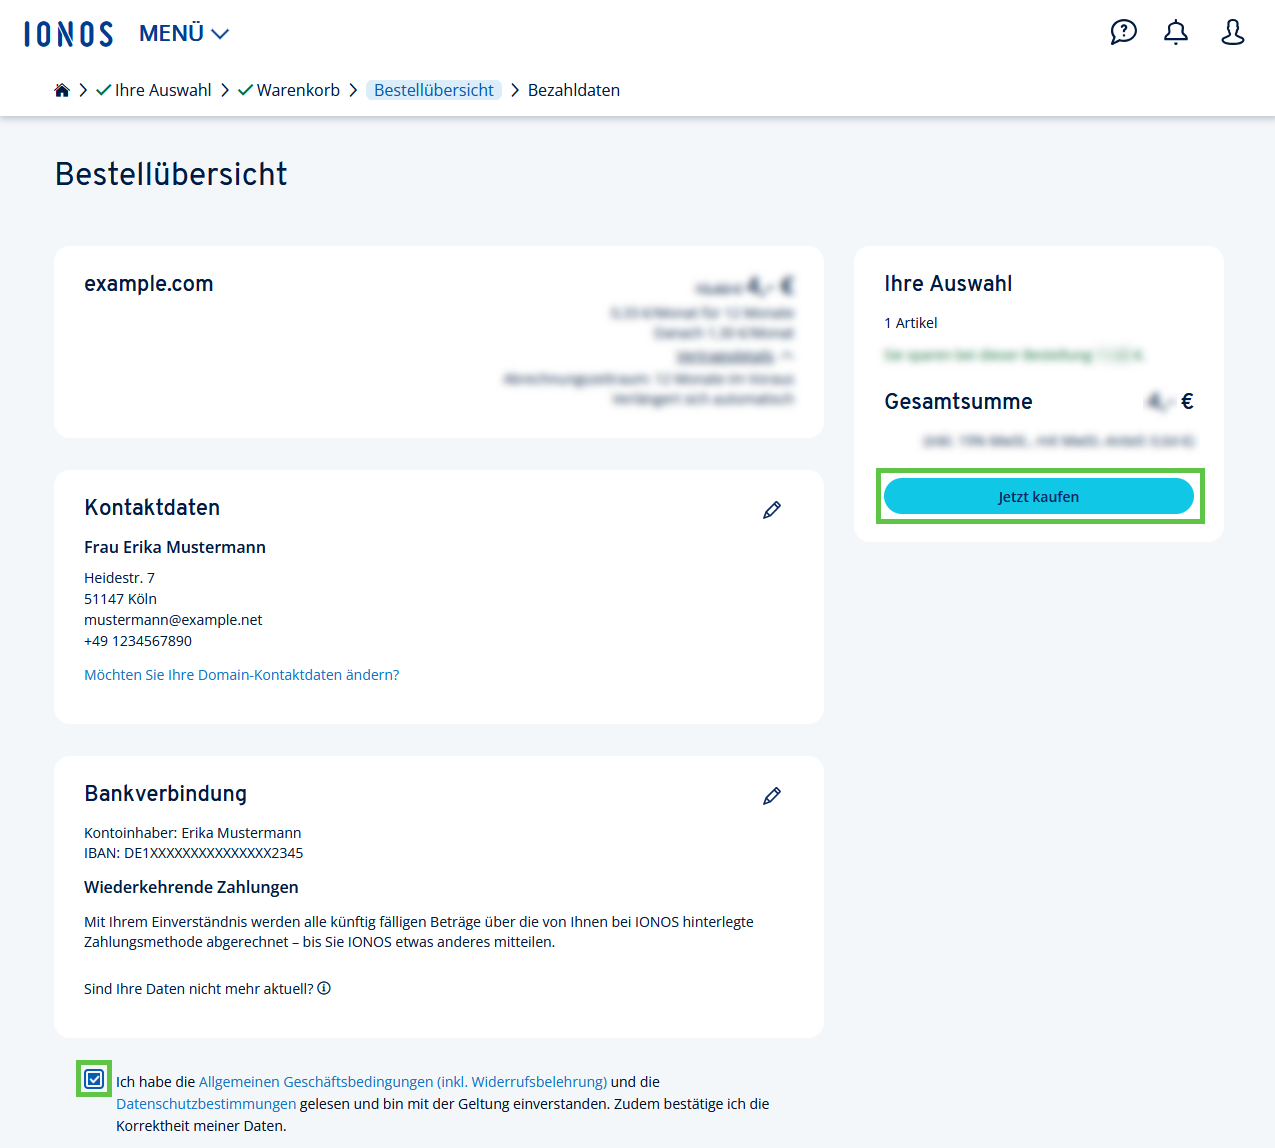Click 'Sind Ihre Daten nicht mehr aktuell?' text
The height and width of the screenshot is (1148, 1275).
coord(196,988)
